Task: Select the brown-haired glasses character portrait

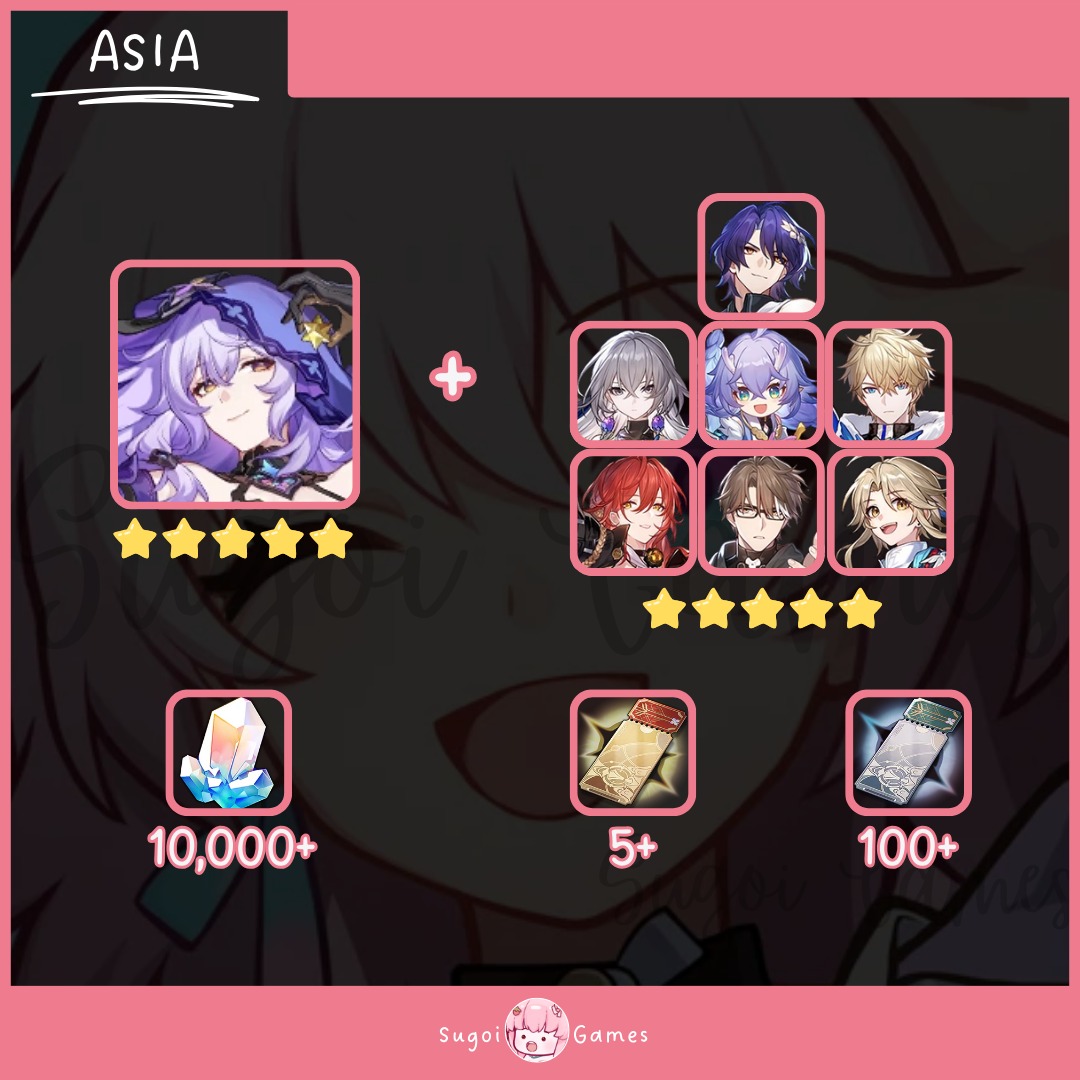Action: 761,512
